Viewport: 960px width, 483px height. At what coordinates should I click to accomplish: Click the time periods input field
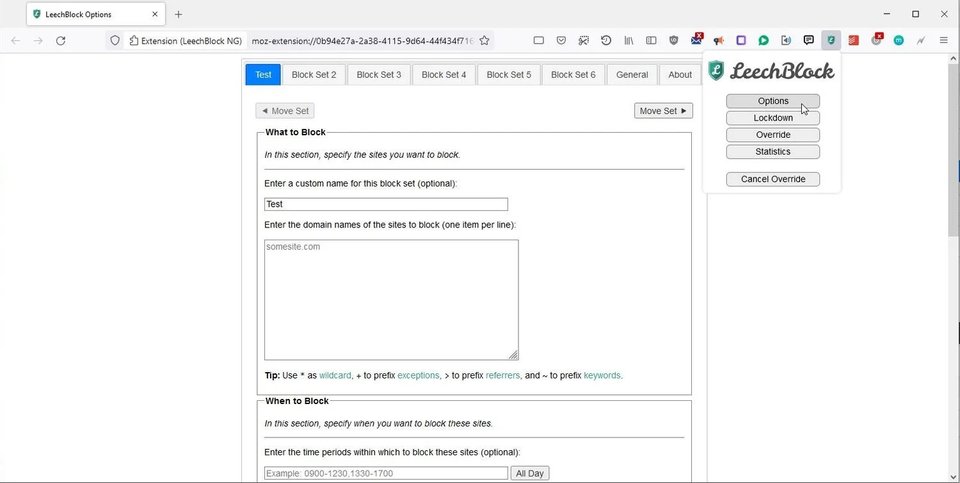point(386,473)
